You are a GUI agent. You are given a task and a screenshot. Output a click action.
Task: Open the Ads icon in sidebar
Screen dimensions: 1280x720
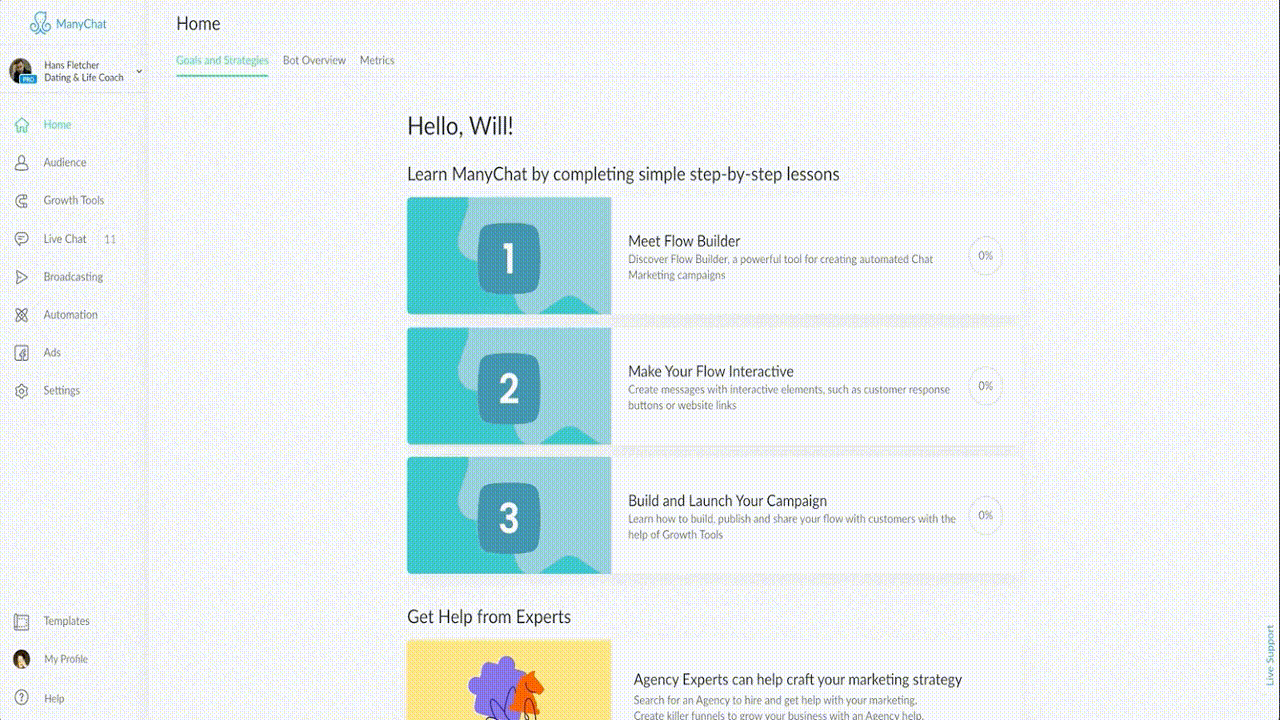point(22,353)
